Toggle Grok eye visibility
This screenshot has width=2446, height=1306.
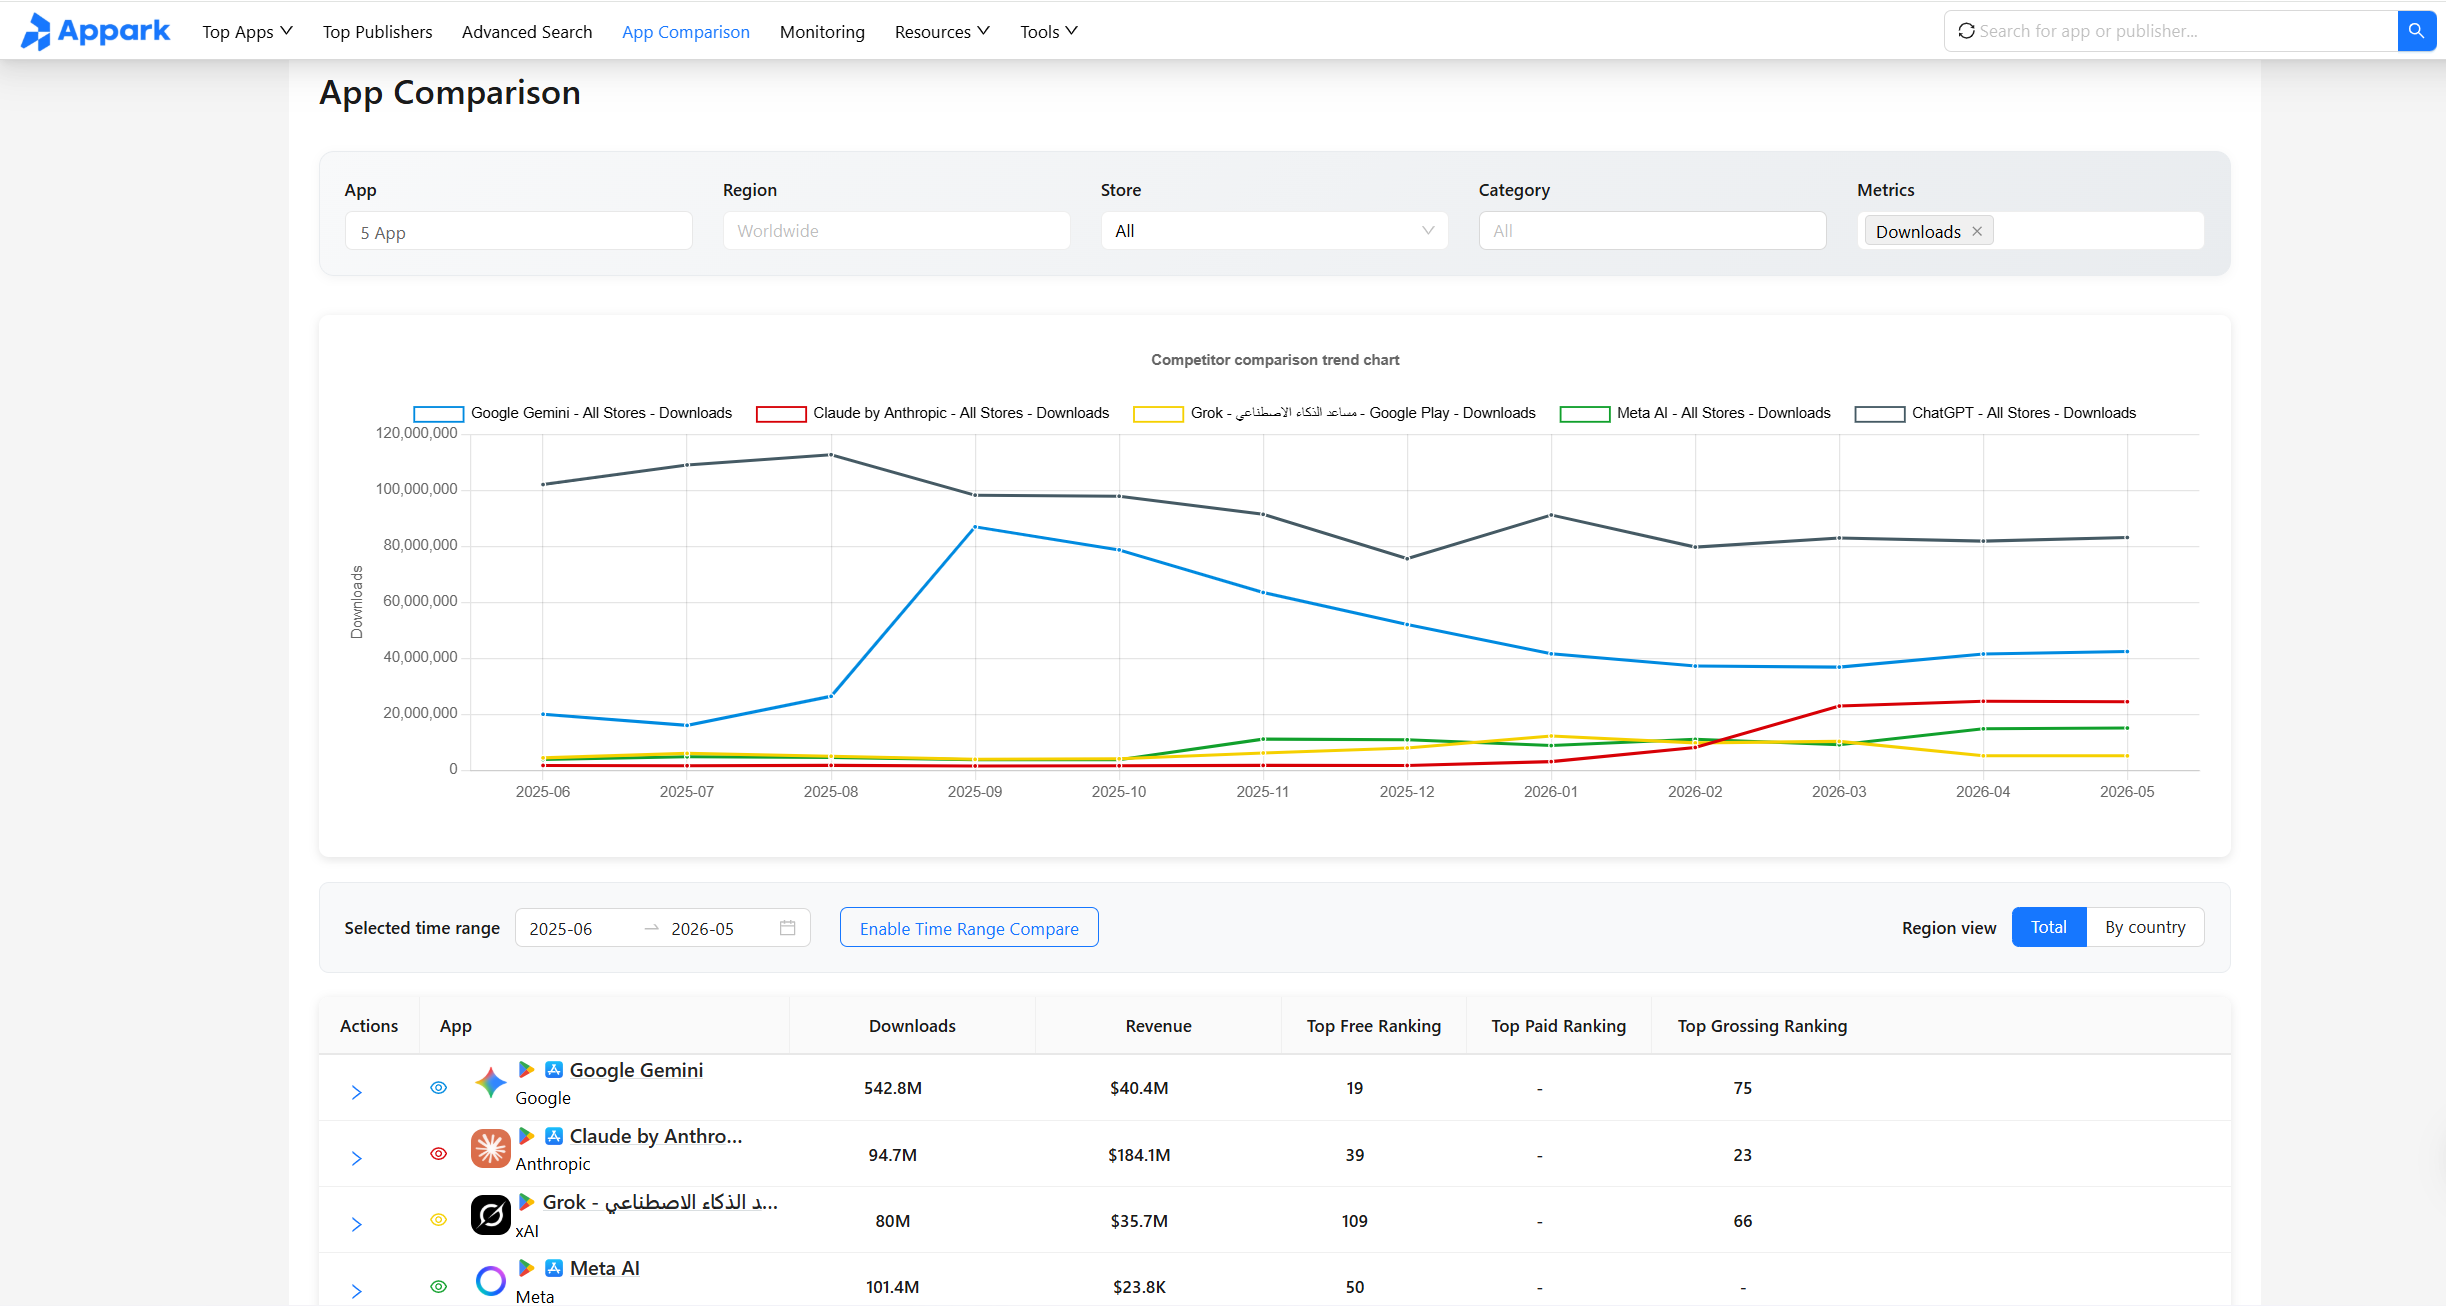tap(438, 1220)
